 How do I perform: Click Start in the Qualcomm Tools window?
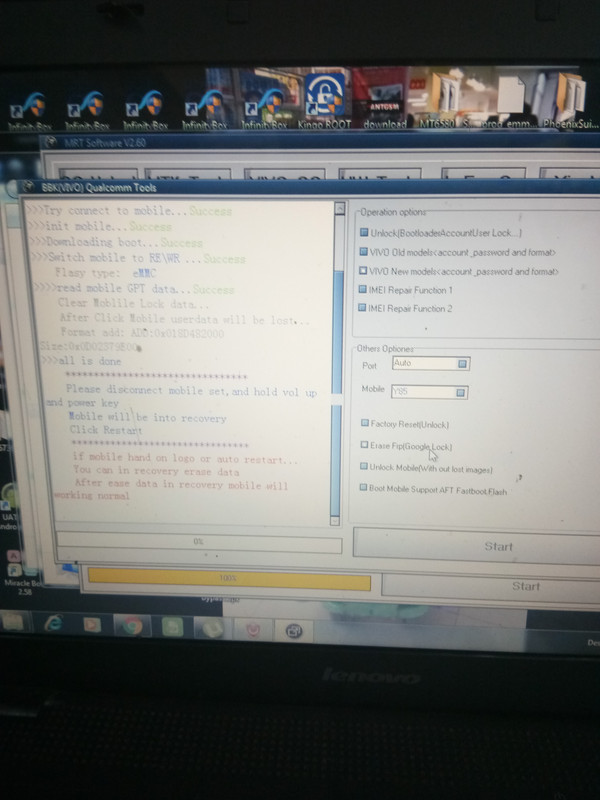[x=498, y=546]
